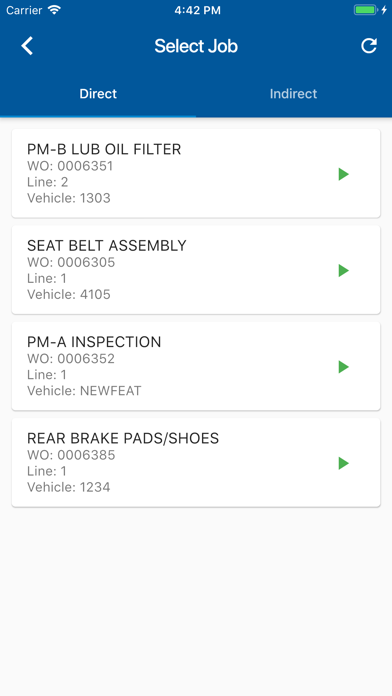Screen dimensions: 392x696
Task: Start the REAR BRAKE PADS/SHOES job
Action: point(344,463)
